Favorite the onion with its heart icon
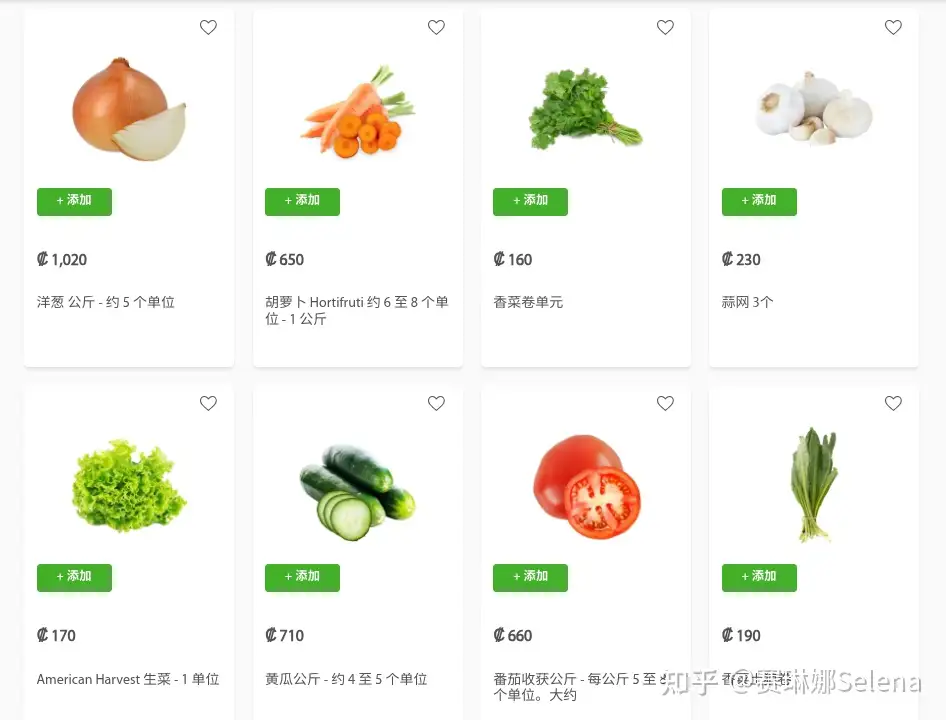The height and width of the screenshot is (720, 946). click(208, 28)
